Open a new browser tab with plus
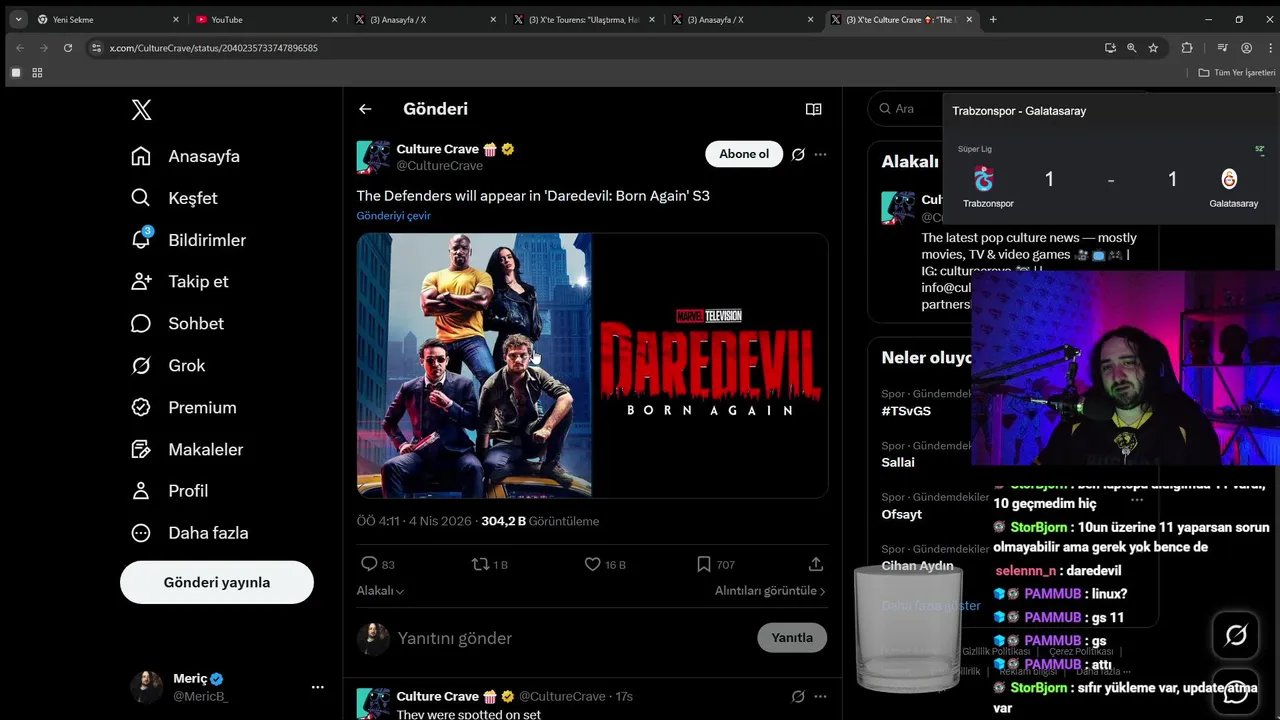Screen dimensions: 1280x720 (993, 19)
